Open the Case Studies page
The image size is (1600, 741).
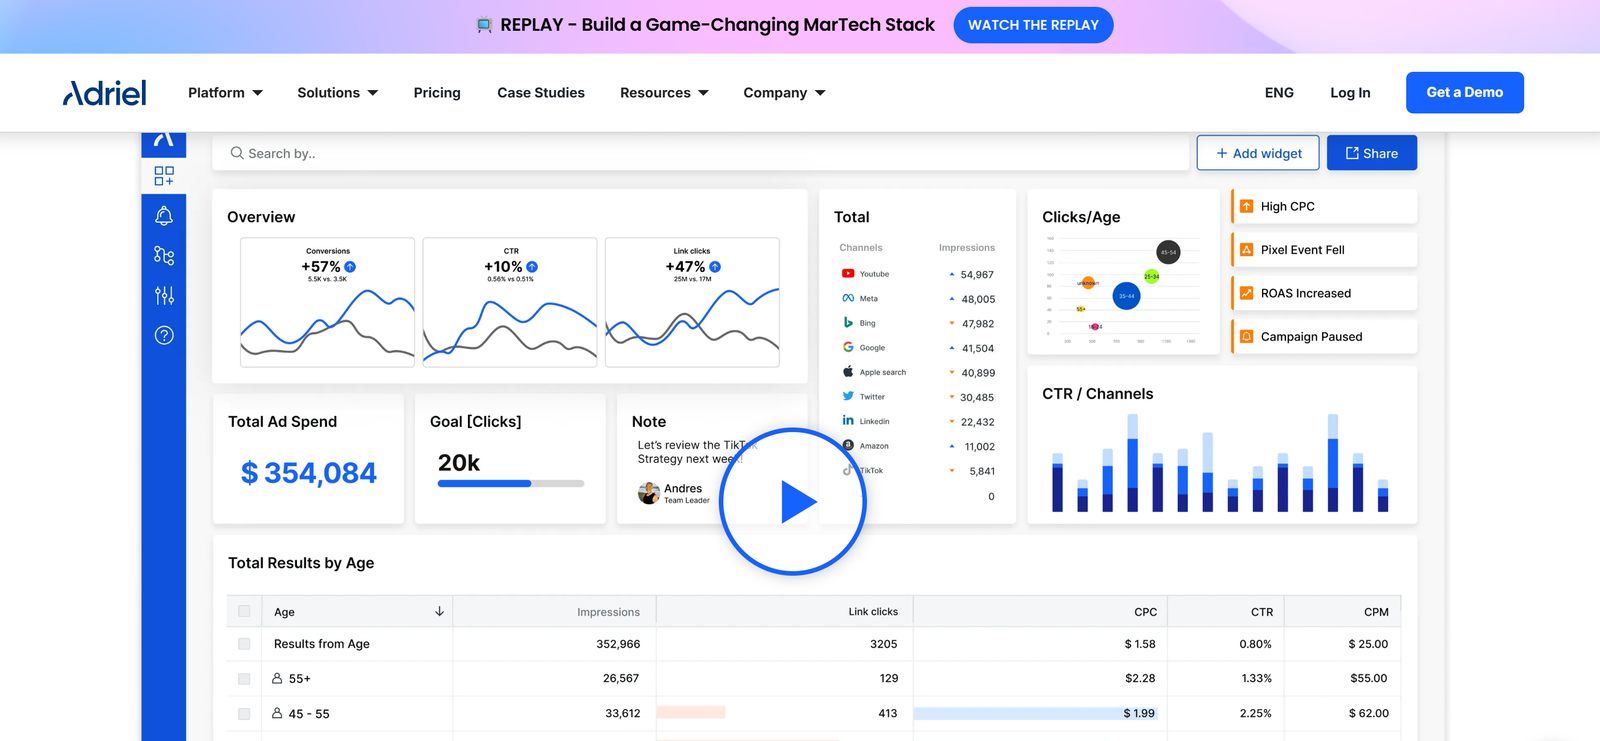[x=541, y=92]
